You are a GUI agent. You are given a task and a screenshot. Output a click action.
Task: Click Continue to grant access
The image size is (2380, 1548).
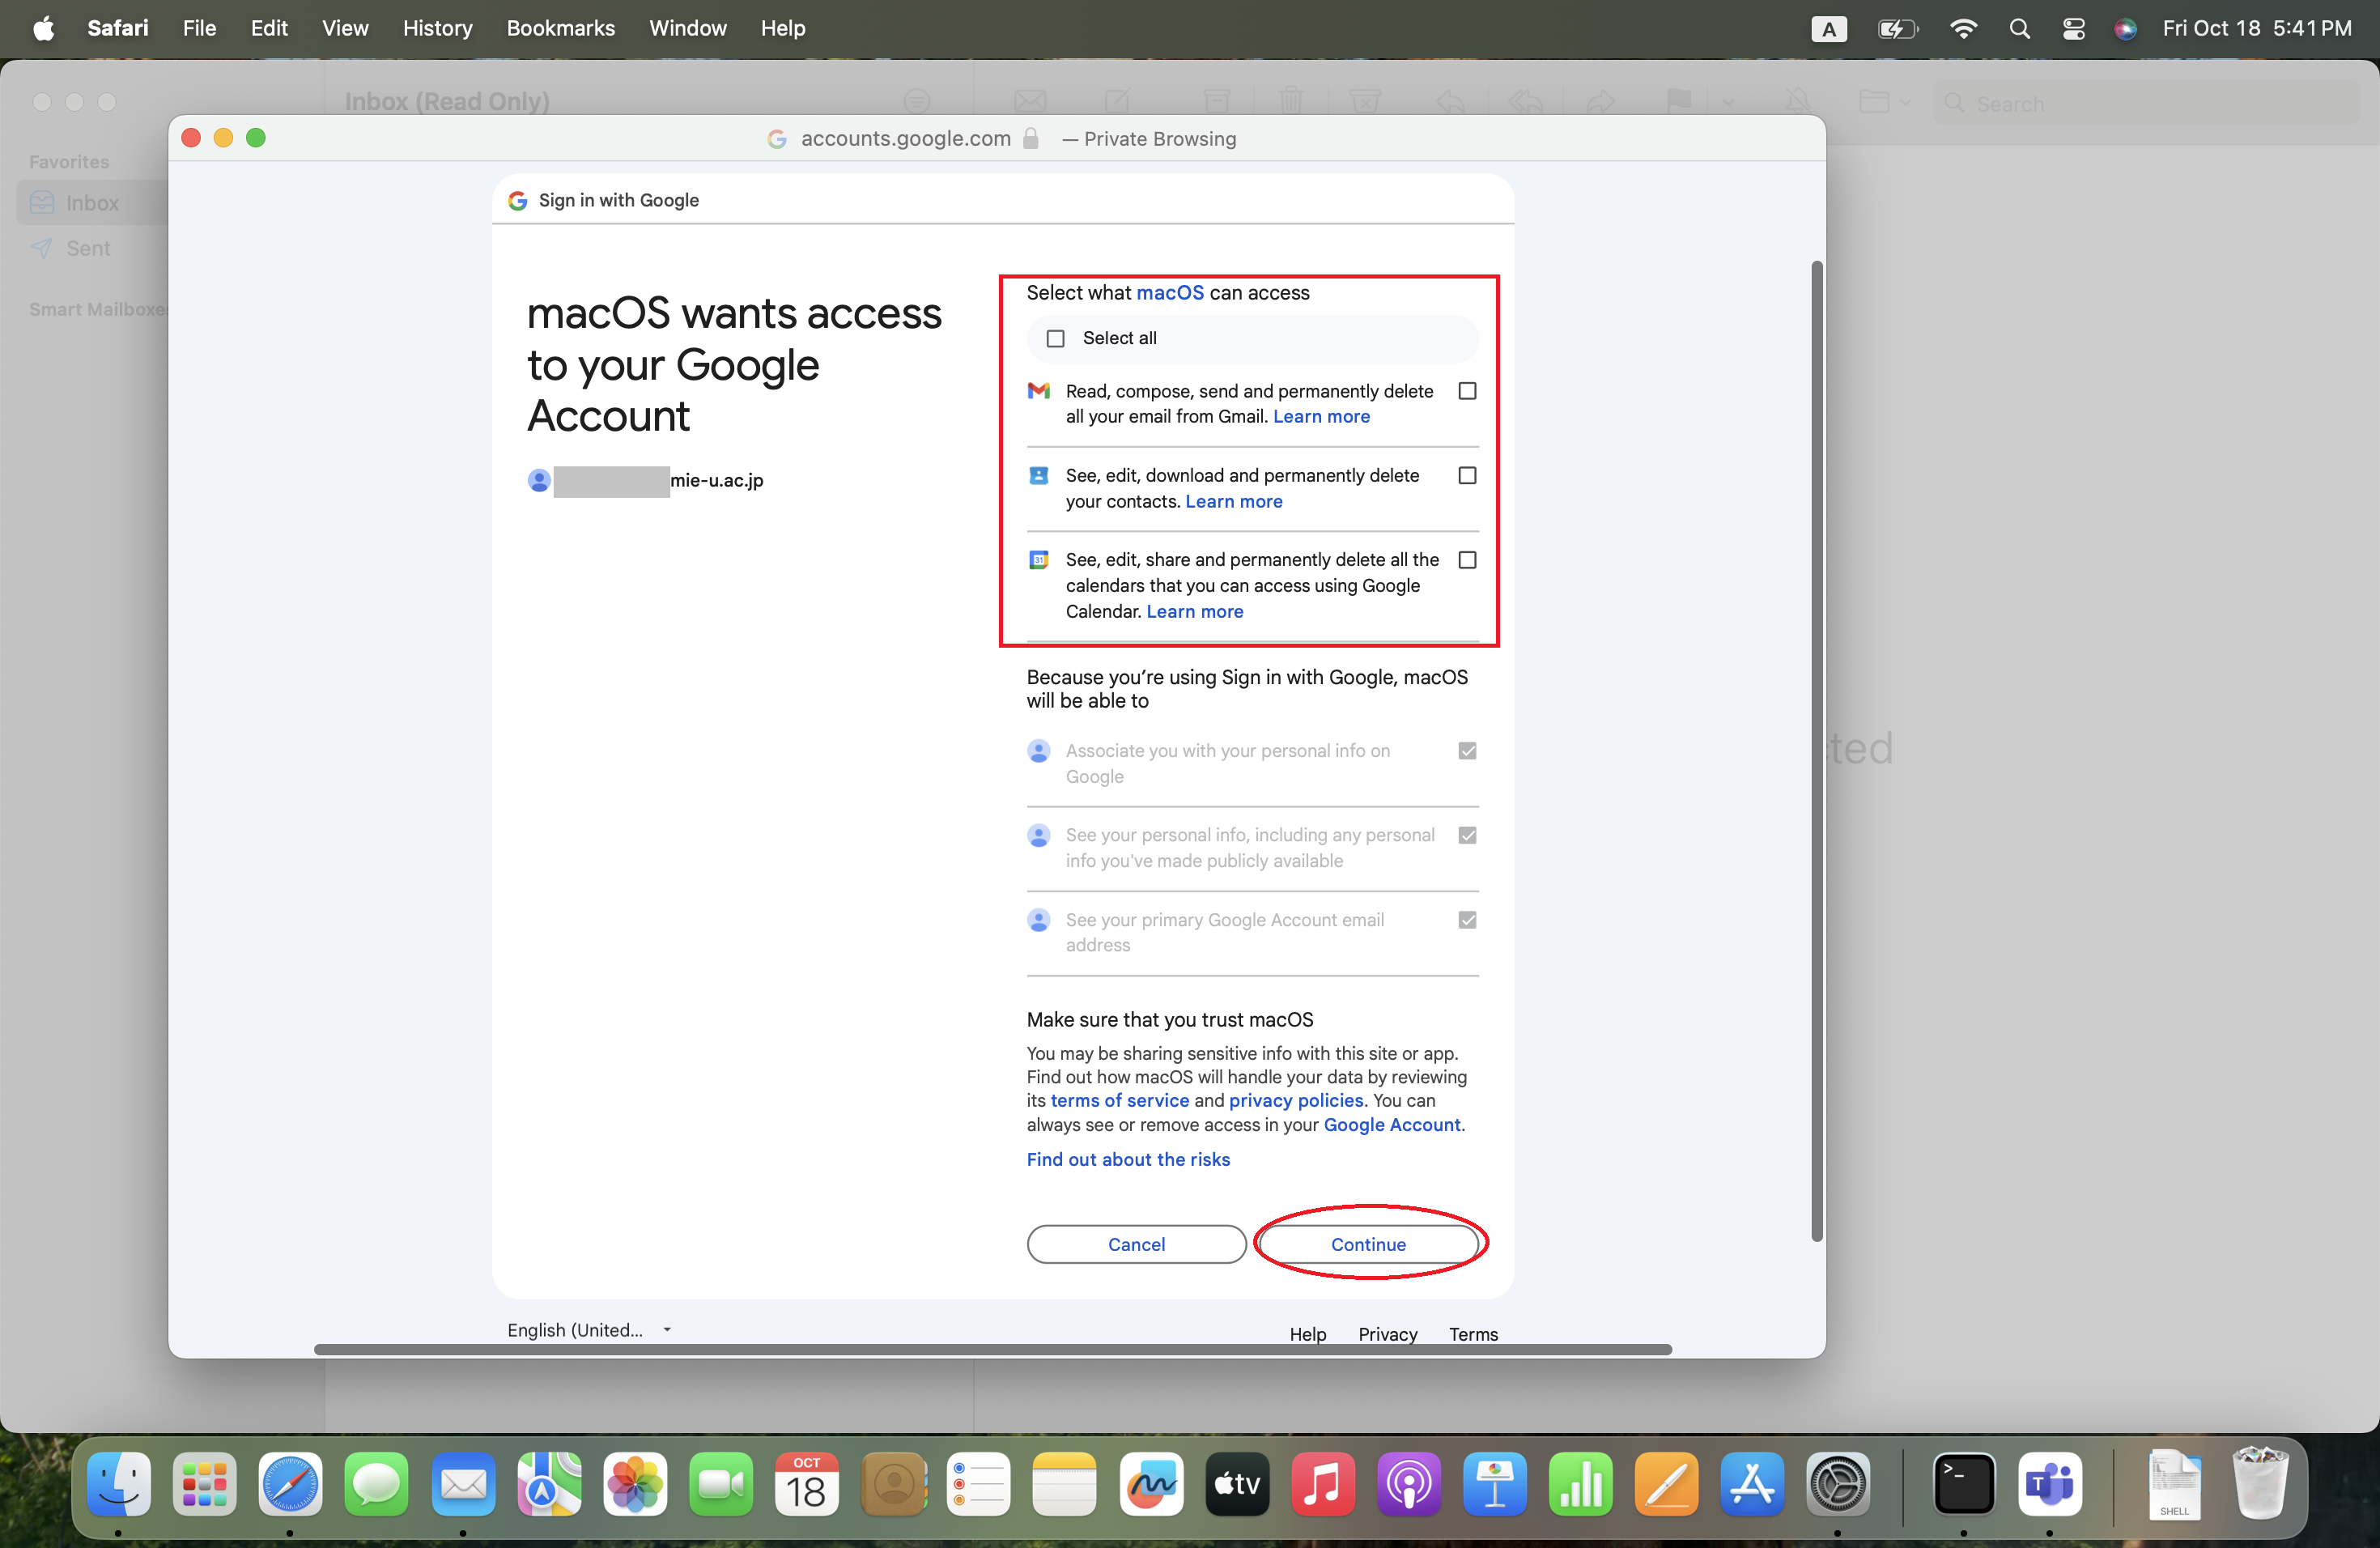[x=1368, y=1244]
